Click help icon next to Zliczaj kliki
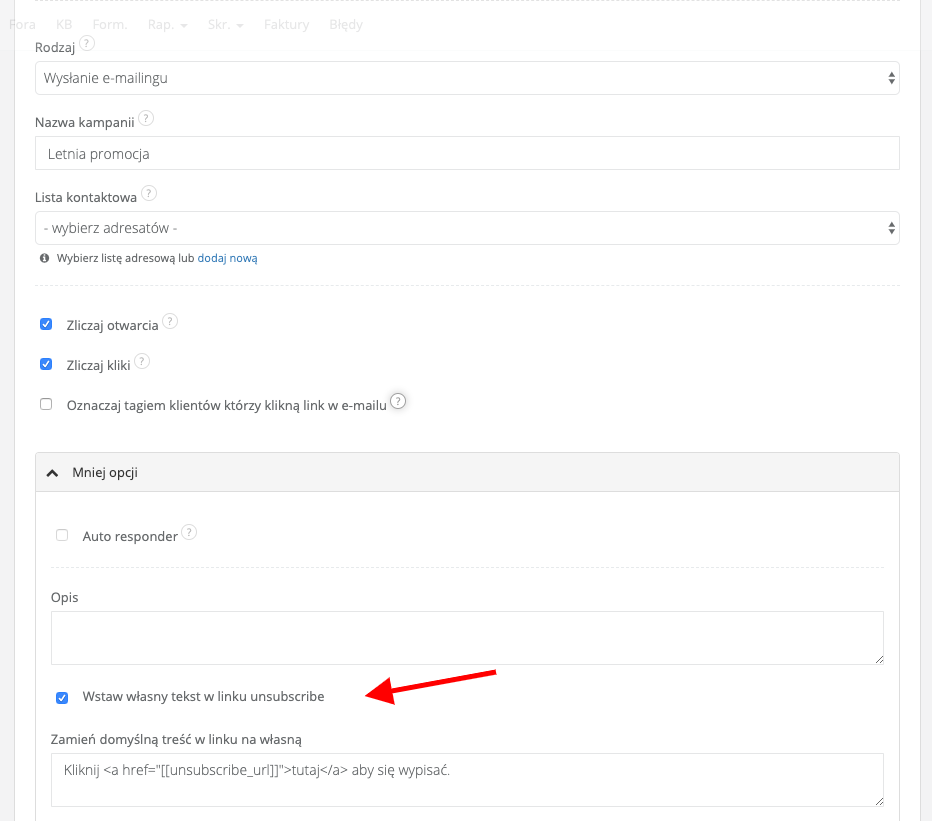Image resolution: width=932 pixels, height=821 pixels. pos(143,362)
